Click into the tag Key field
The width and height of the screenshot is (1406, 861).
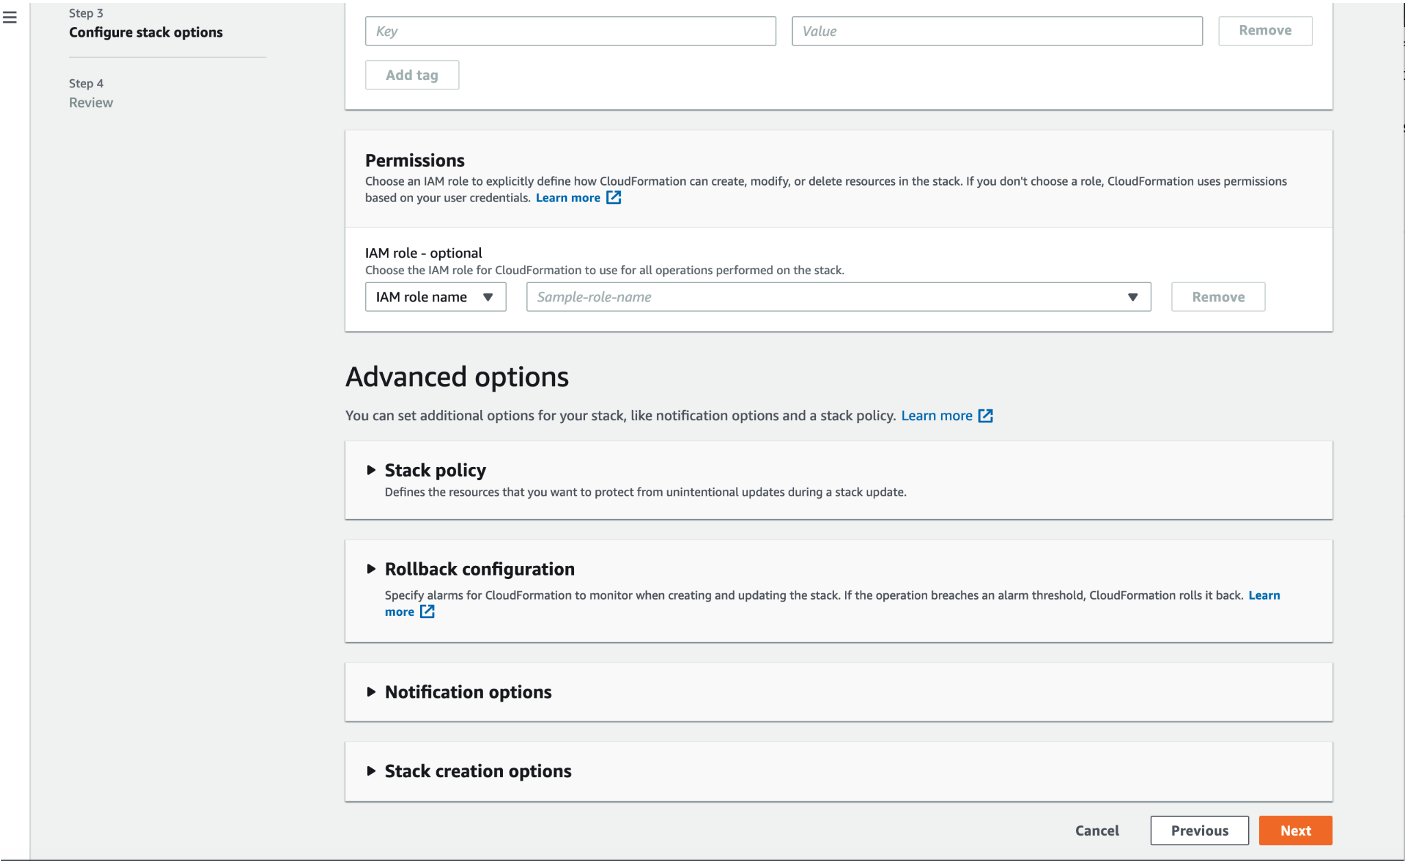pos(570,31)
